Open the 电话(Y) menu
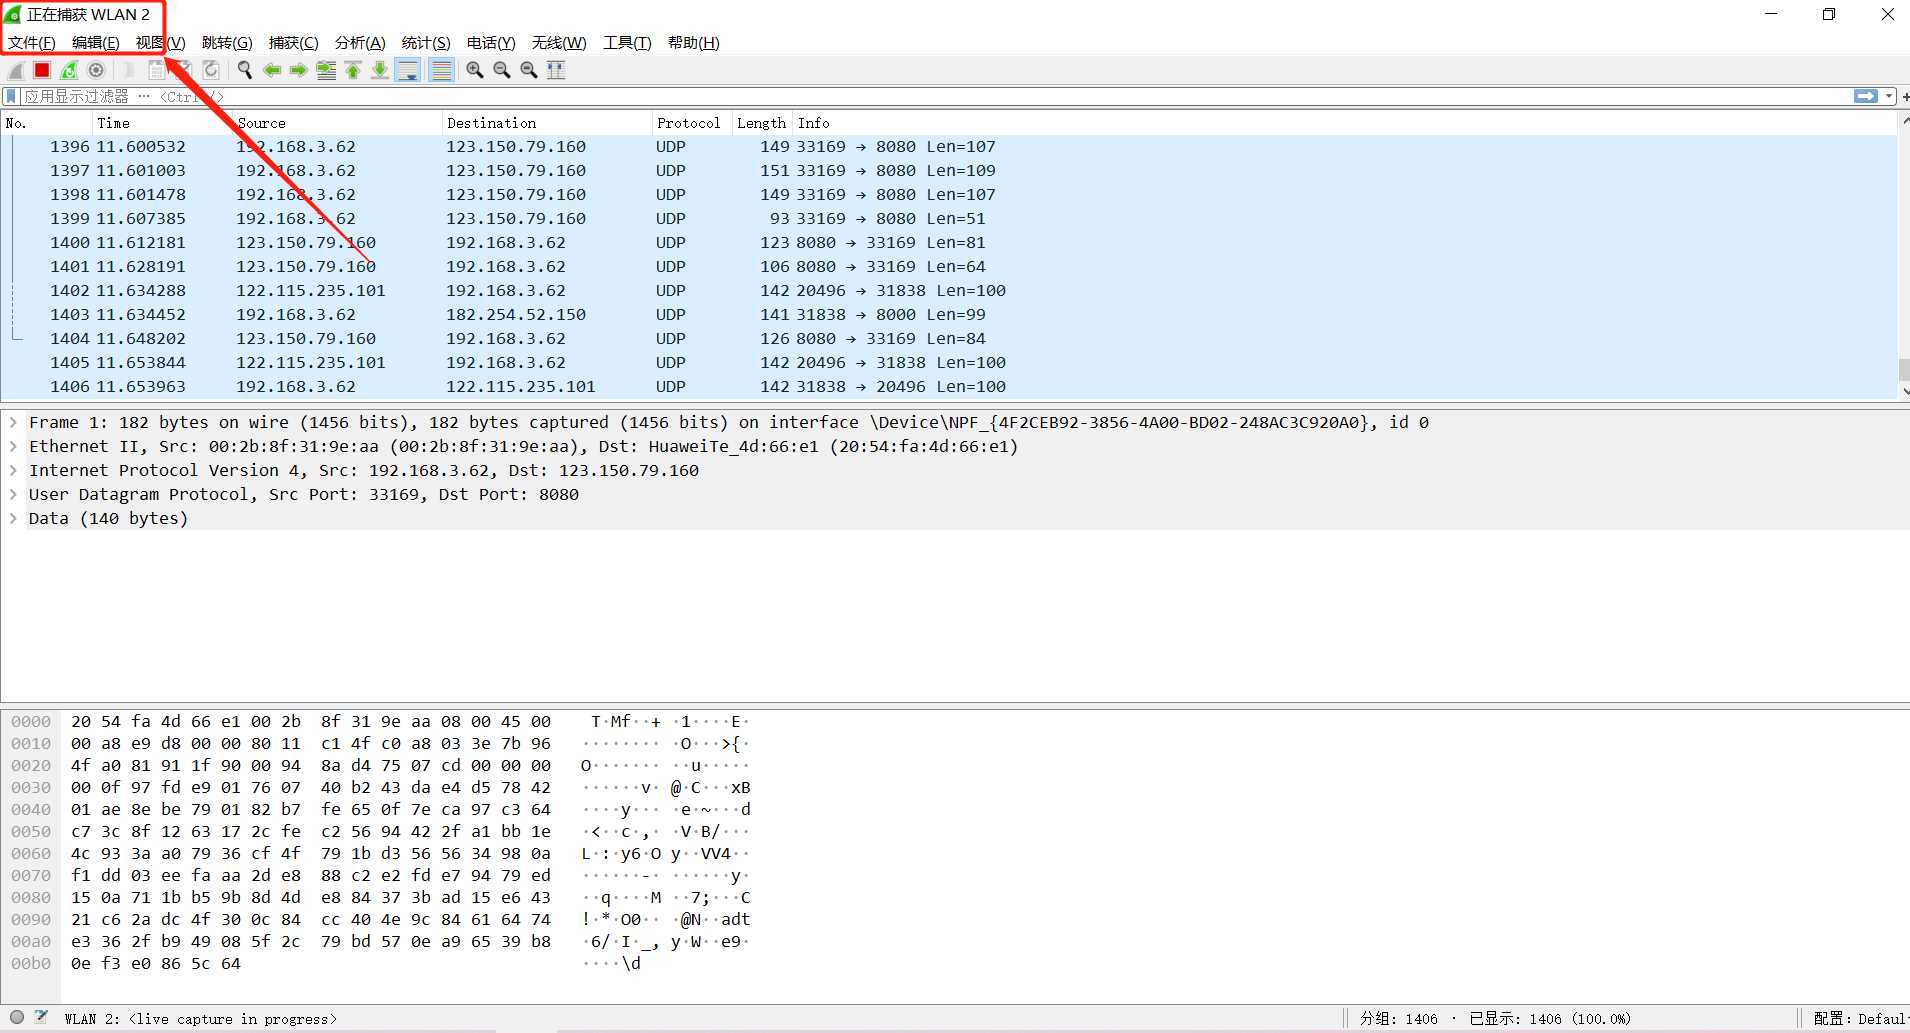Viewport: 1910px width, 1033px height. [491, 42]
